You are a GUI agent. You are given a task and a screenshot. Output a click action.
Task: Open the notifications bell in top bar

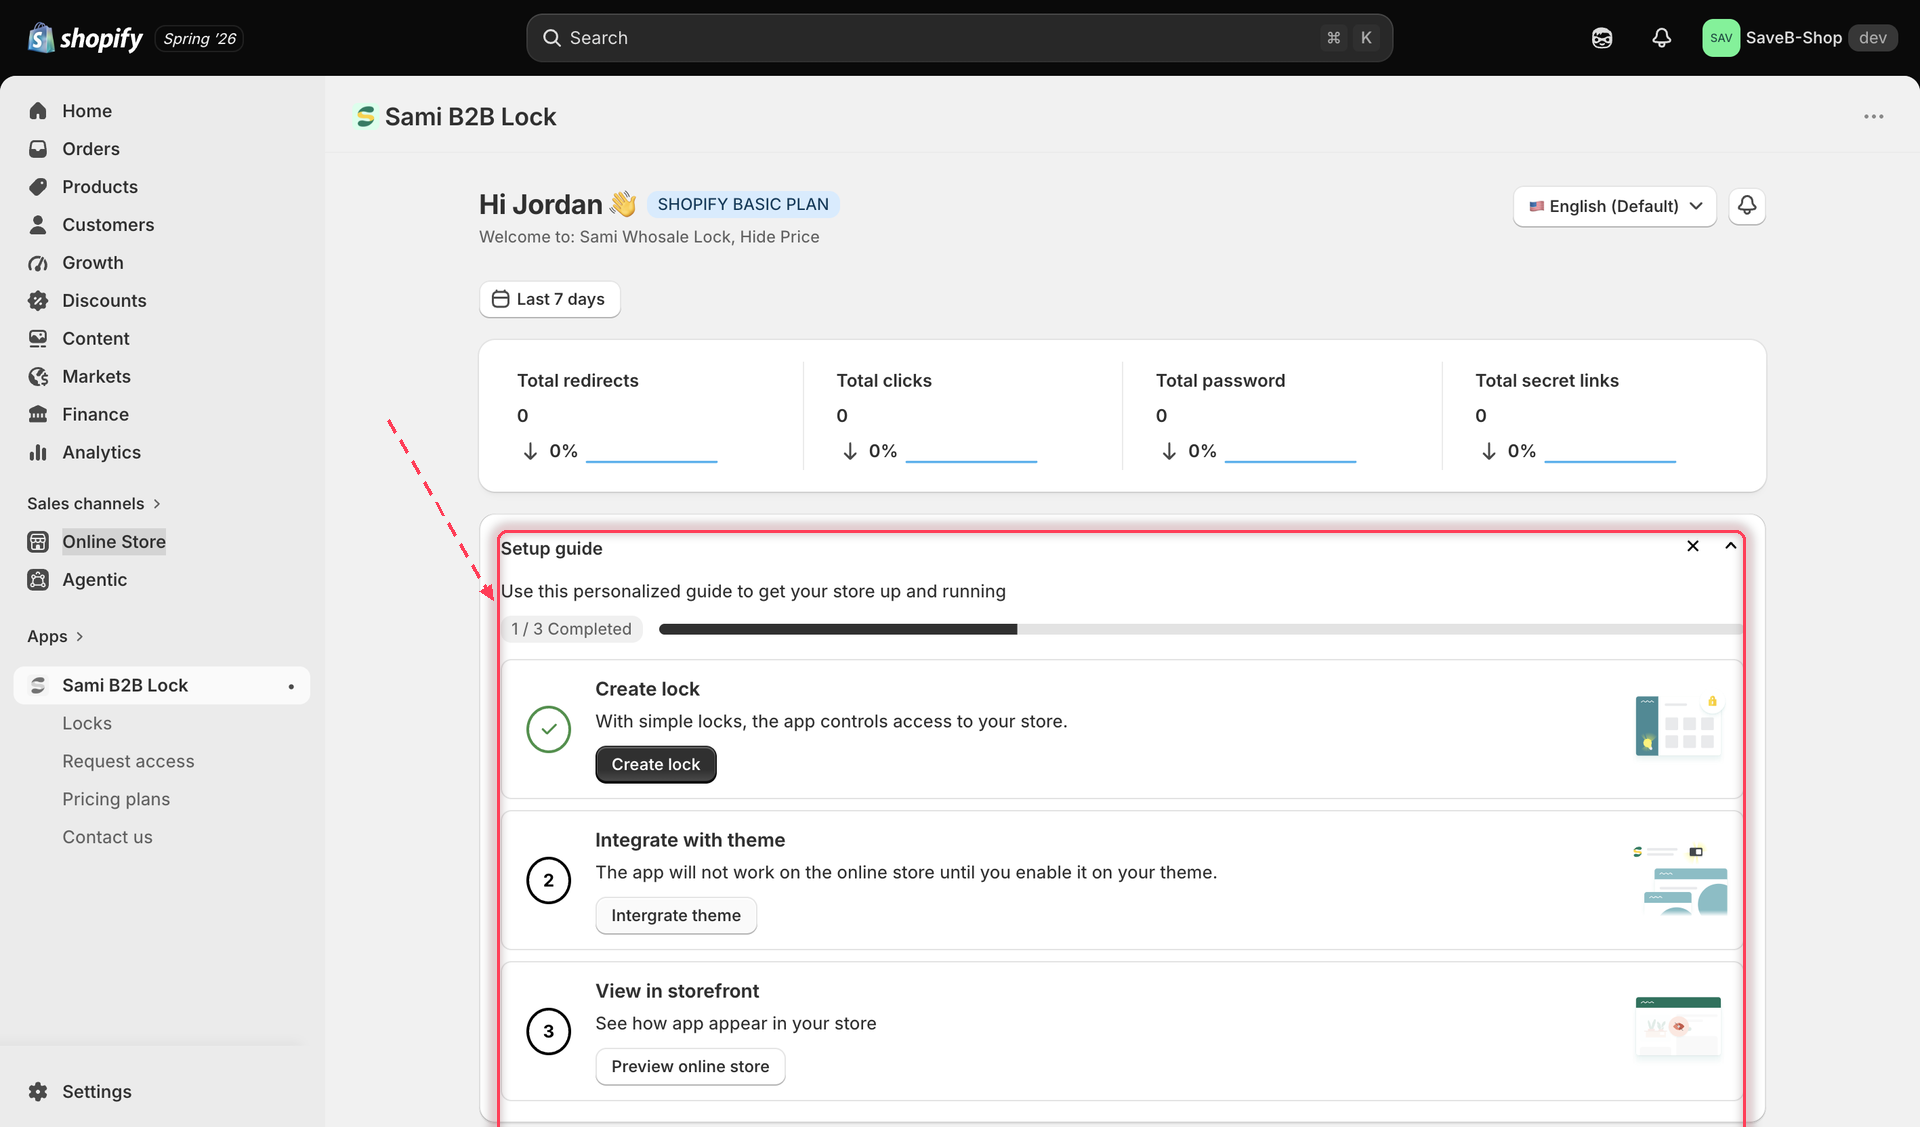click(x=1661, y=38)
